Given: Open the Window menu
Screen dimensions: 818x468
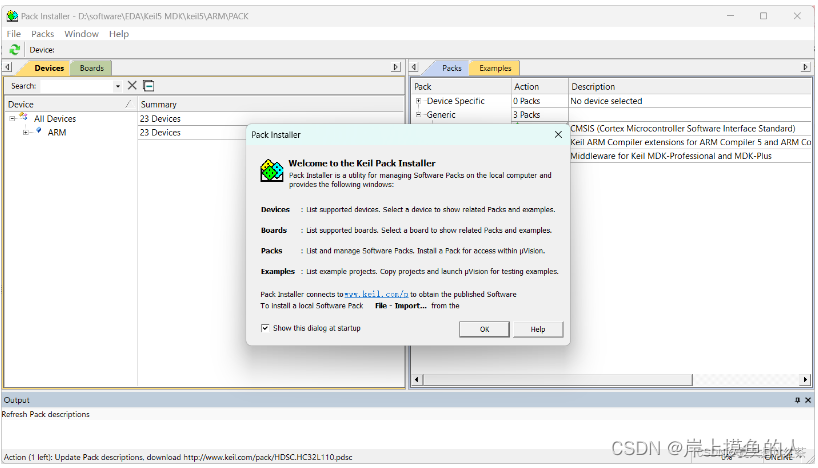Looking at the screenshot, I should pos(81,34).
